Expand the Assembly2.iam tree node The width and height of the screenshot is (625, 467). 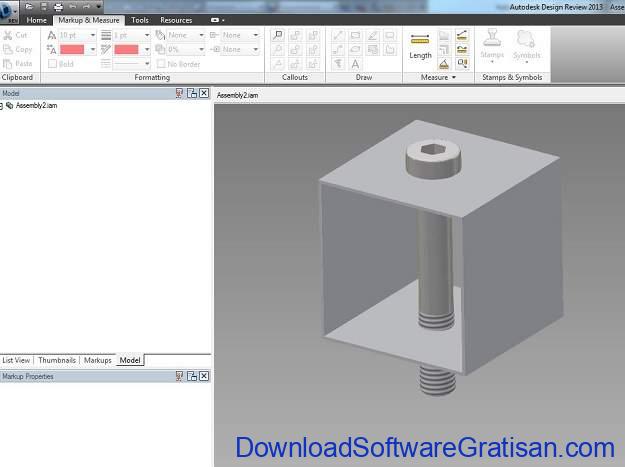[x=1, y=106]
